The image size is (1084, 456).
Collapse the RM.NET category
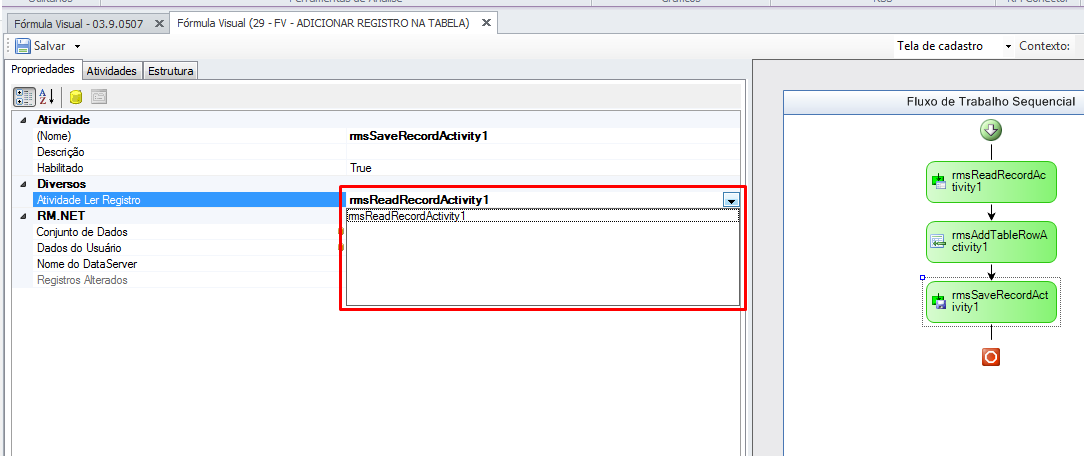point(24,216)
